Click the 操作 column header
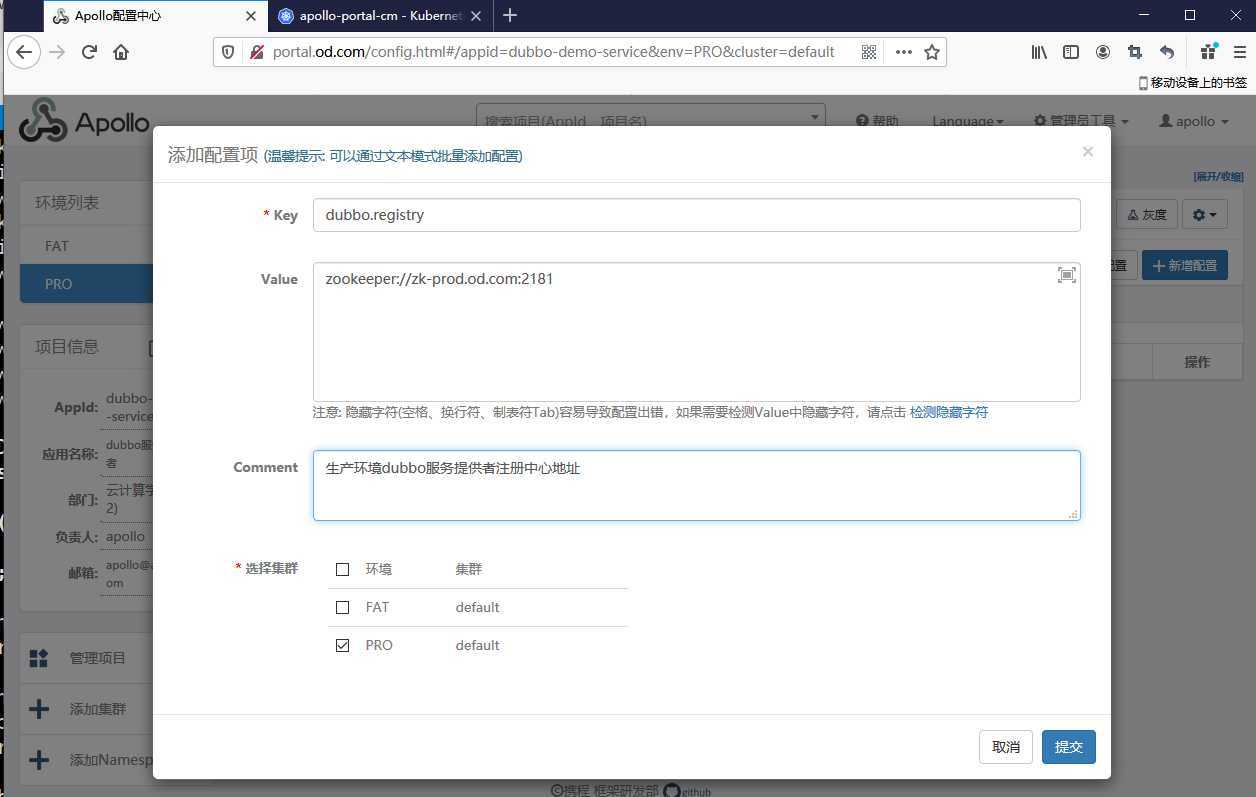Image resolution: width=1256 pixels, height=797 pixels. coord(1197,362)
